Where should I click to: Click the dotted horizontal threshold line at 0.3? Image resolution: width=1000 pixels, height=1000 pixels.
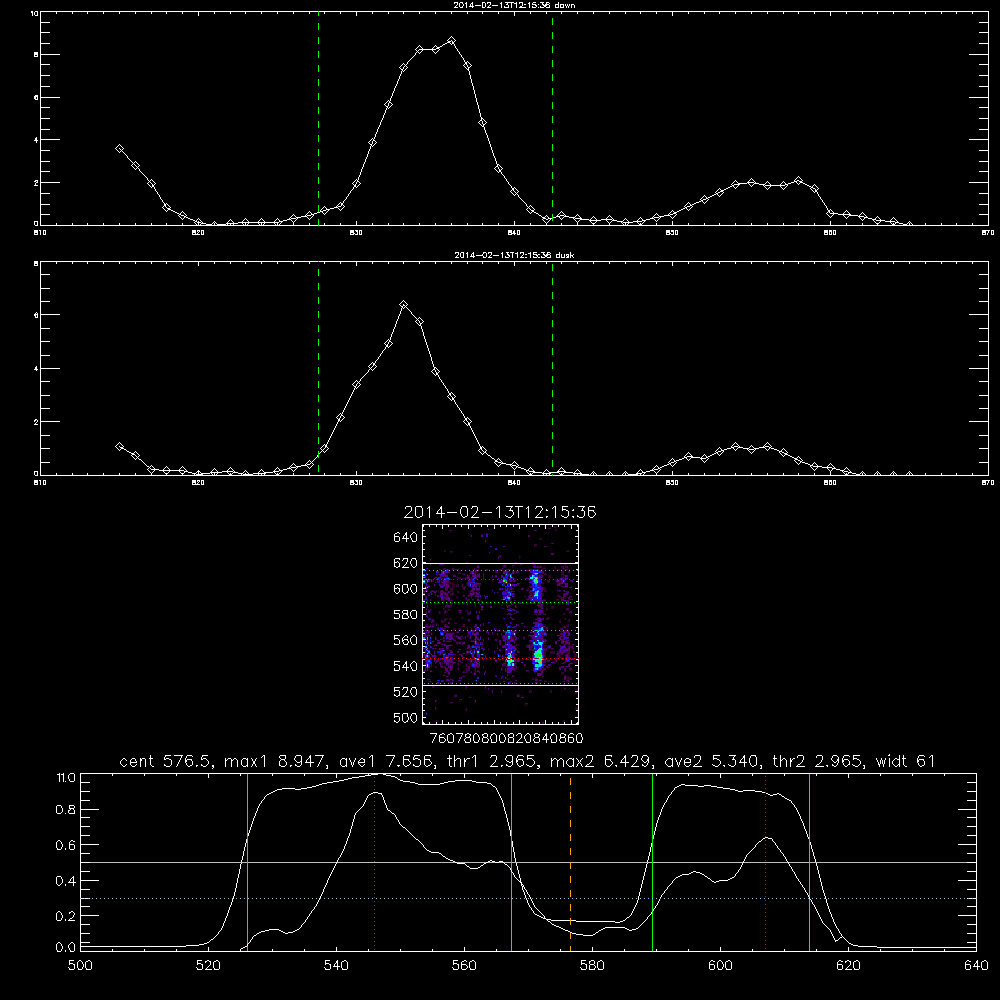(x=528, y=899)
